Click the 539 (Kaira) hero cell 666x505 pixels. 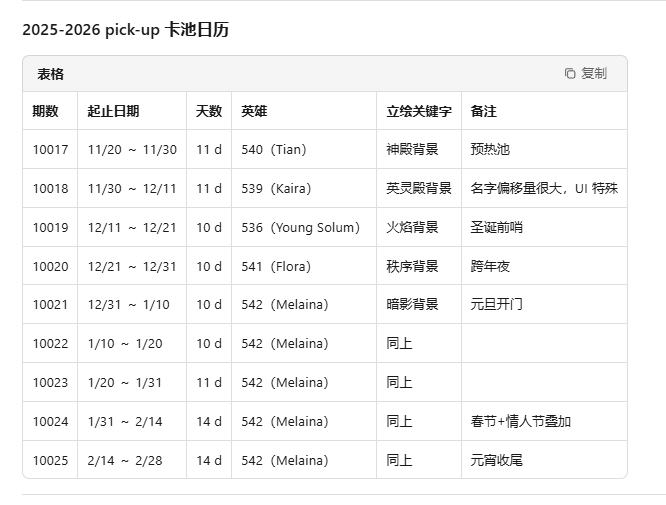pyautogui.click(x=277, y=188)
